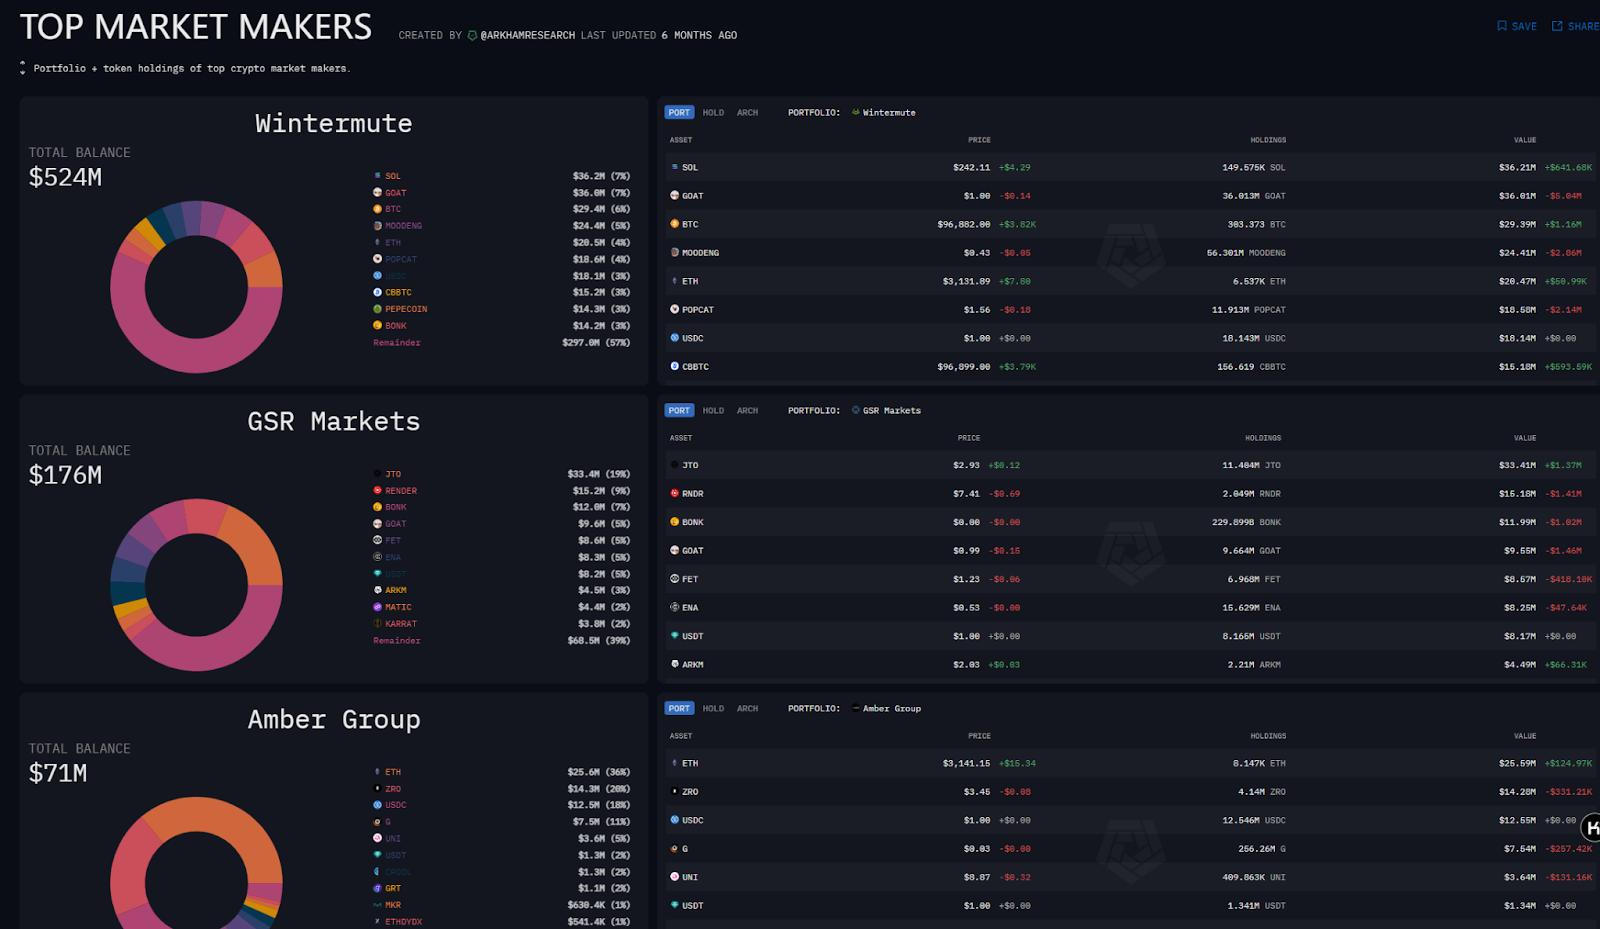Click CBBTC token icon in Wintermute table
Viewport: 1600px width, 929px height.
click(x=675, y=366)
